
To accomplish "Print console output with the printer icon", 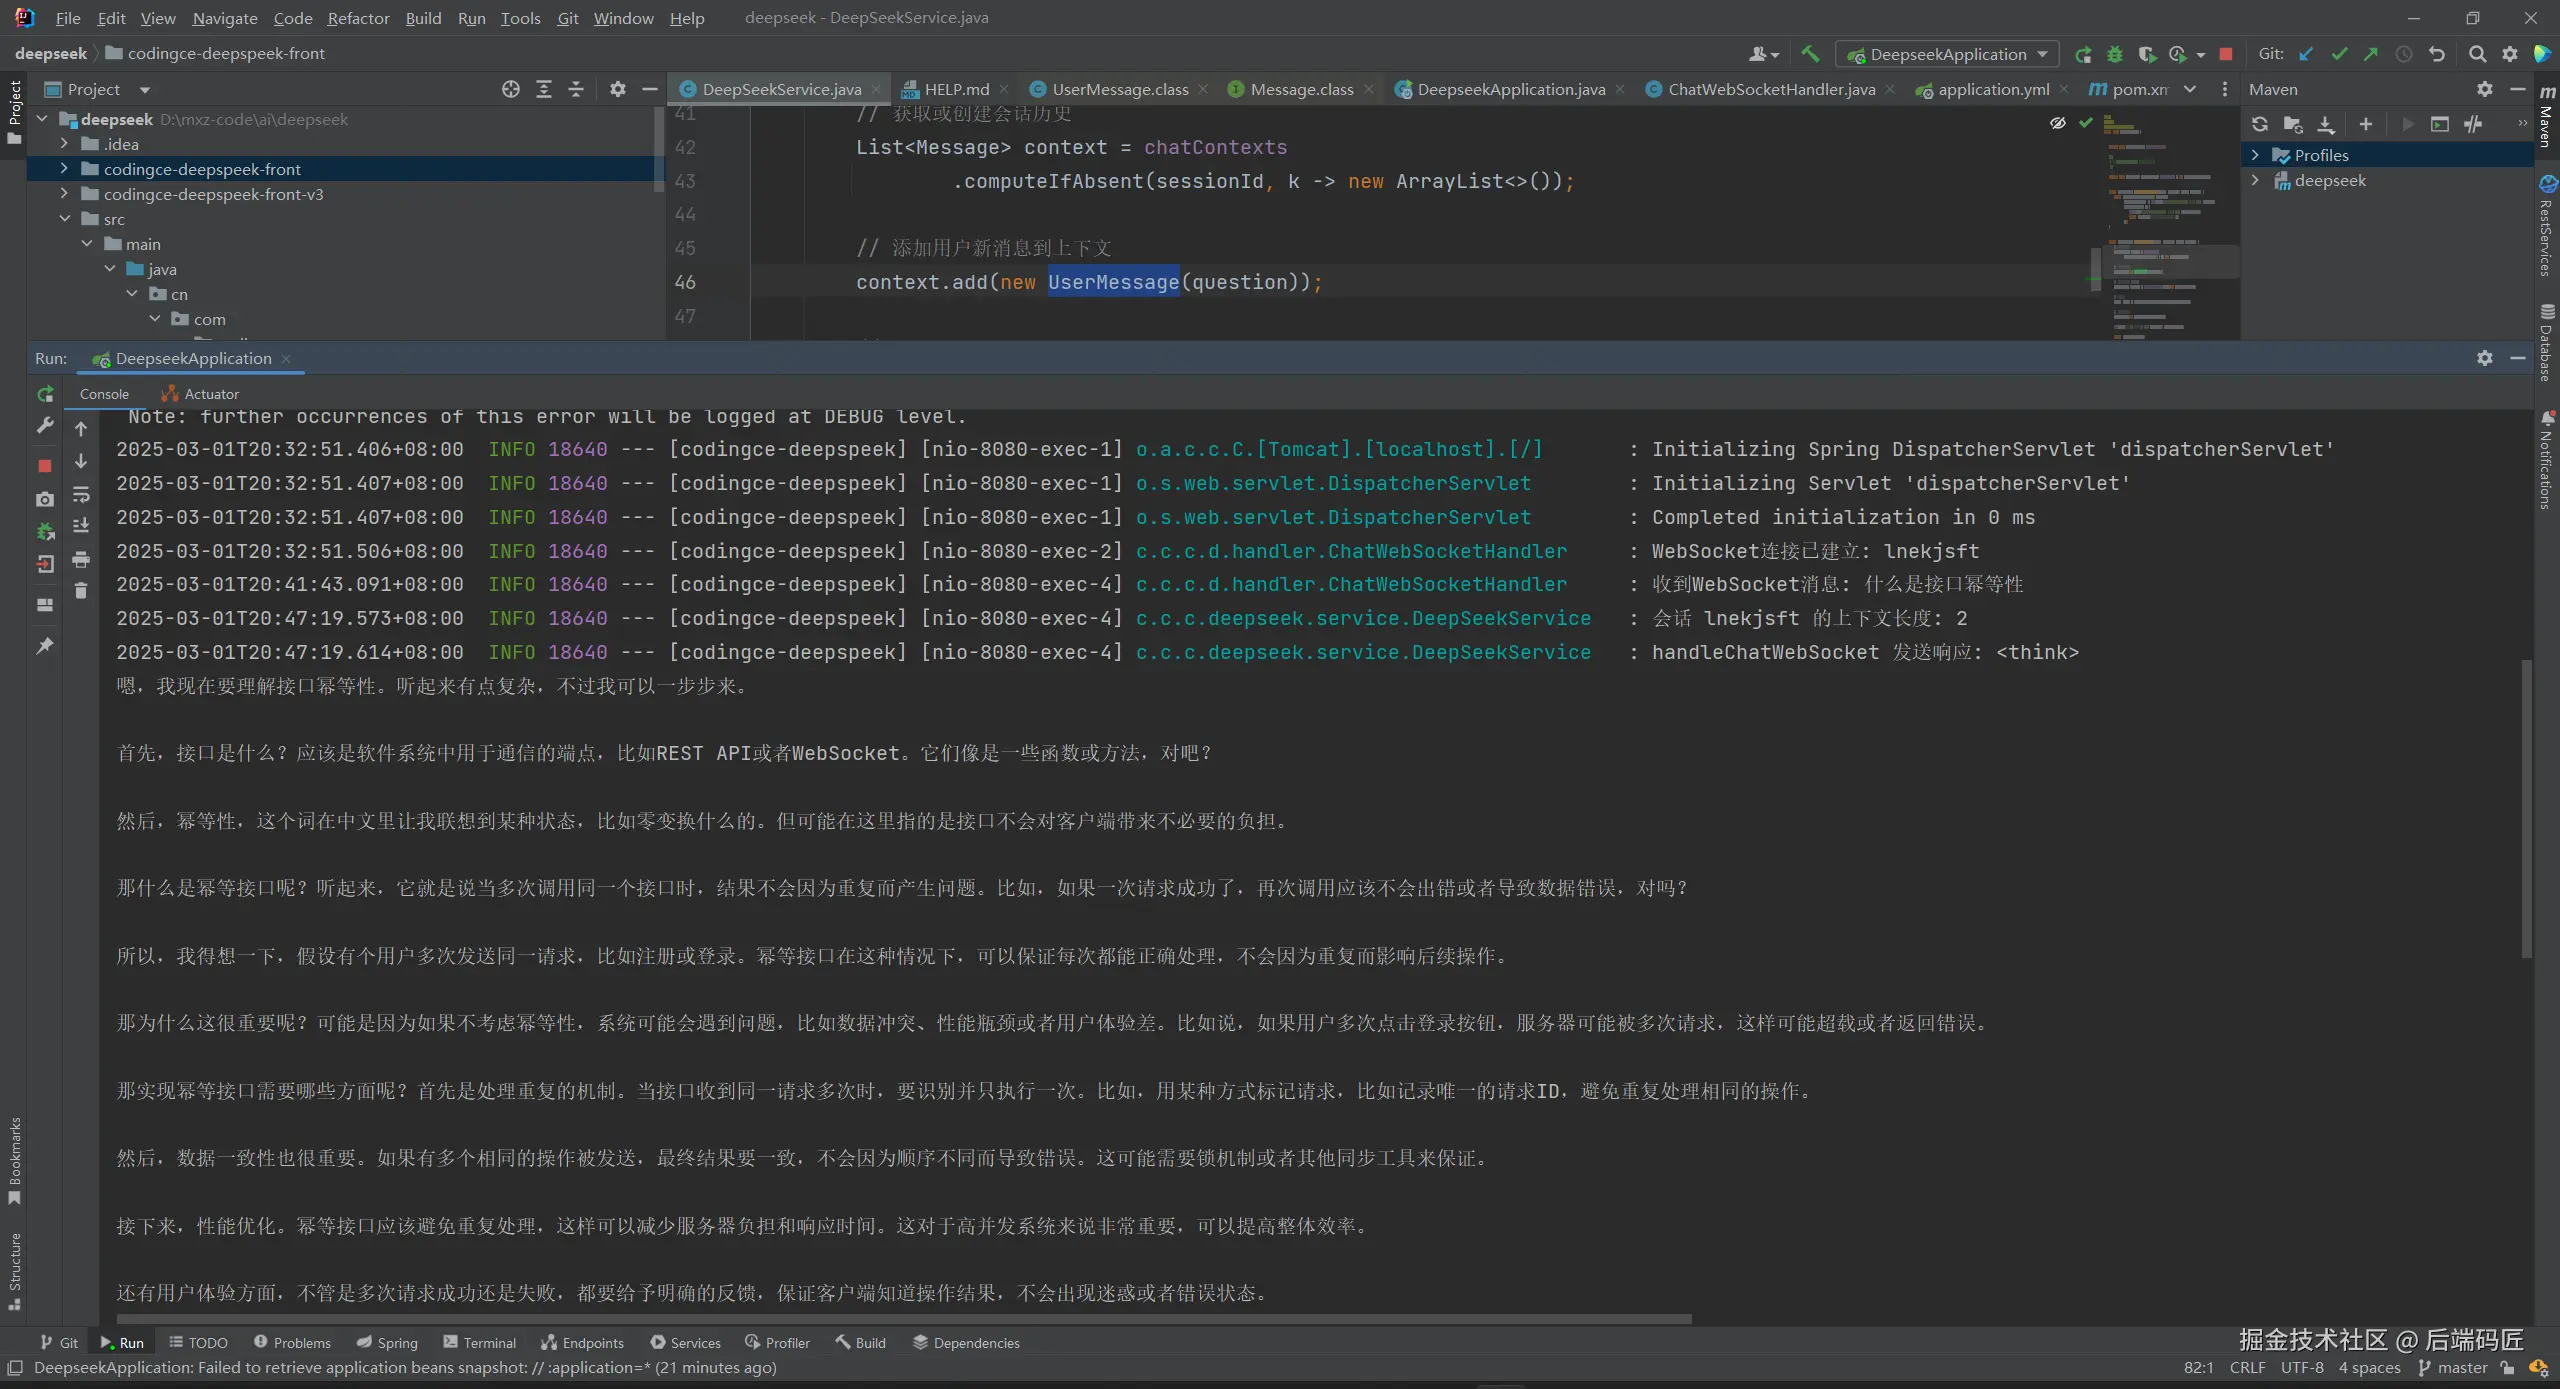I will click(x=81, y=559).
